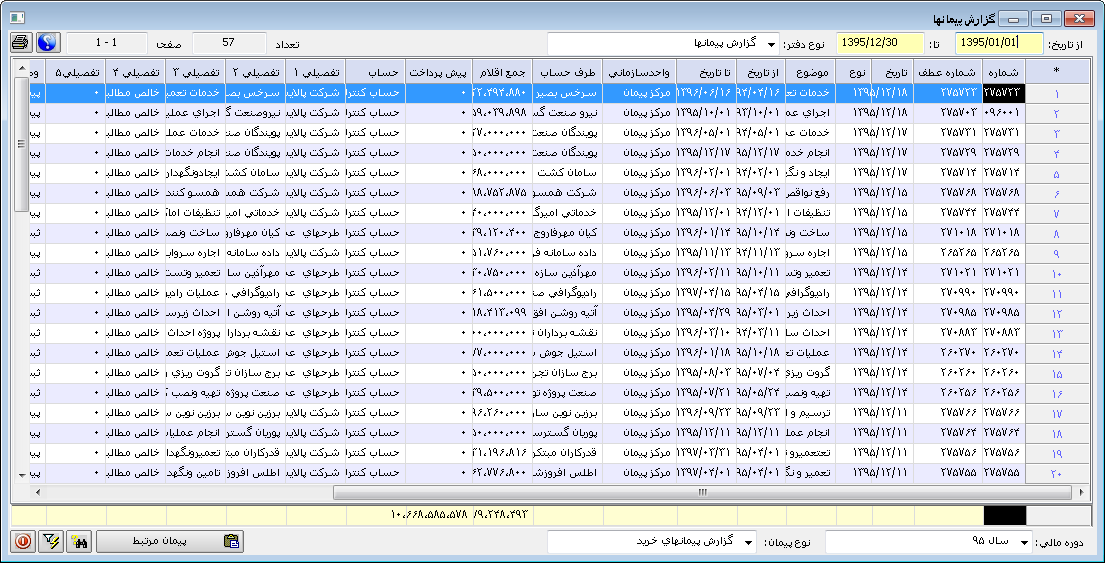Click the شماره column header
This screenshot has width=1105, height=563.
coord(1002,73)
